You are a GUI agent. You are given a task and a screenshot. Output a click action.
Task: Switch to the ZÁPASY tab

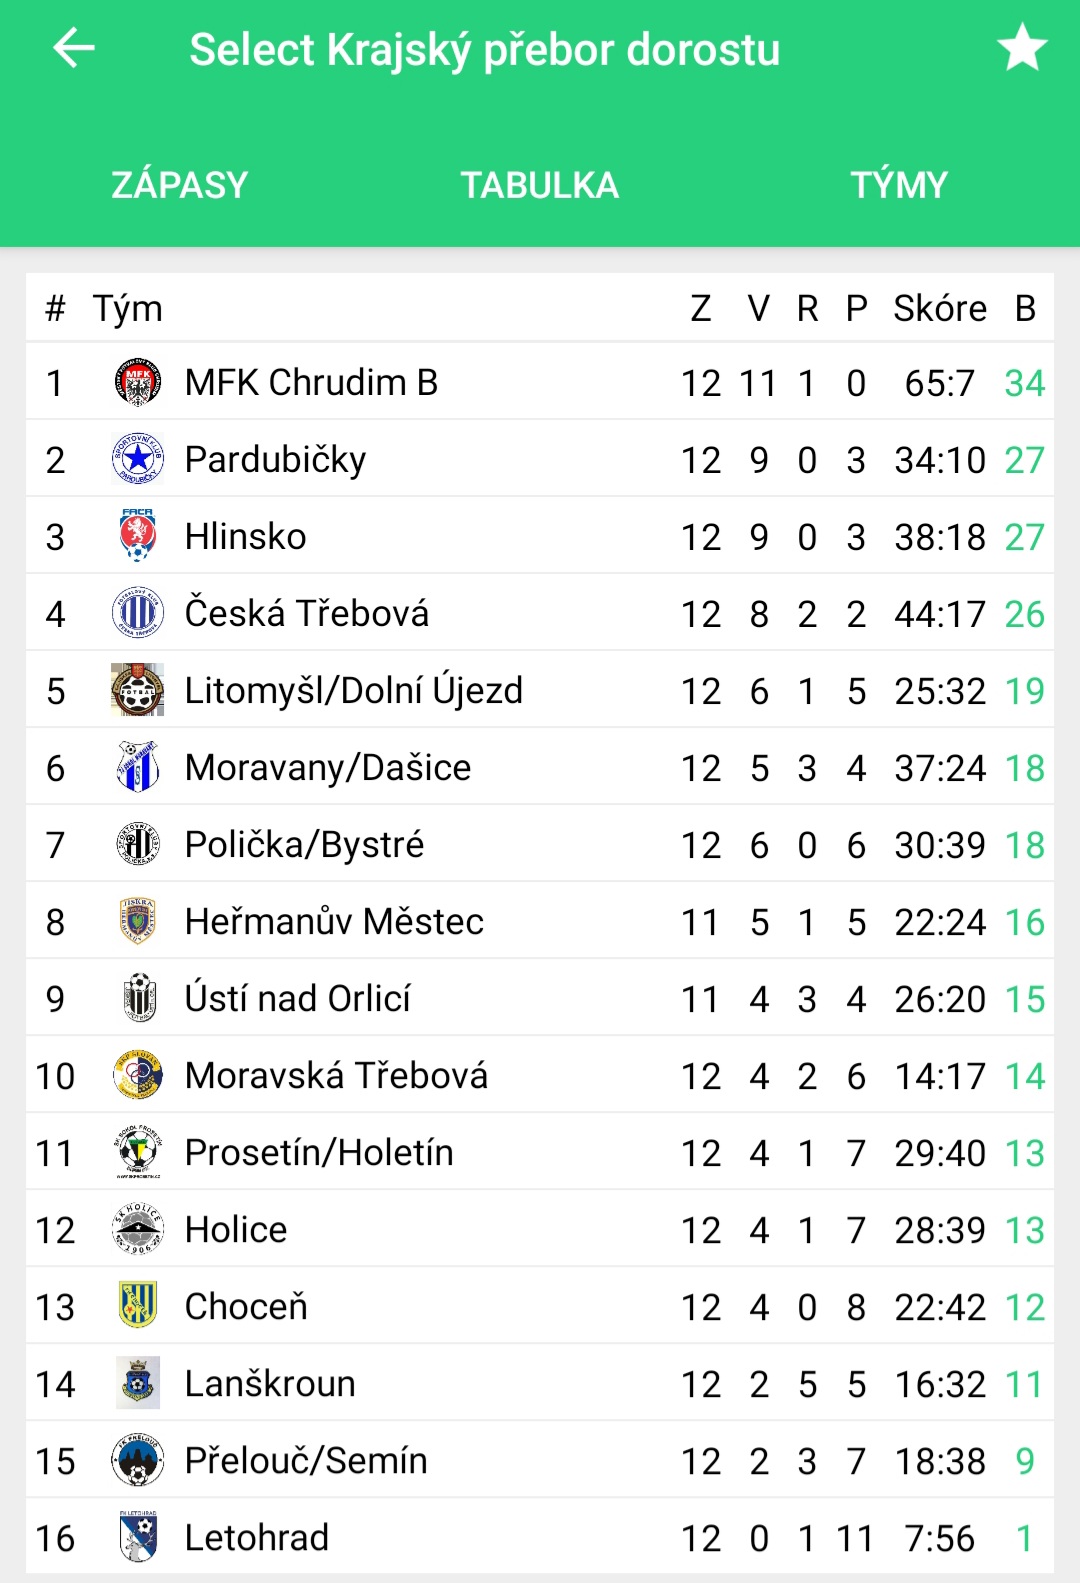[180, 185]
